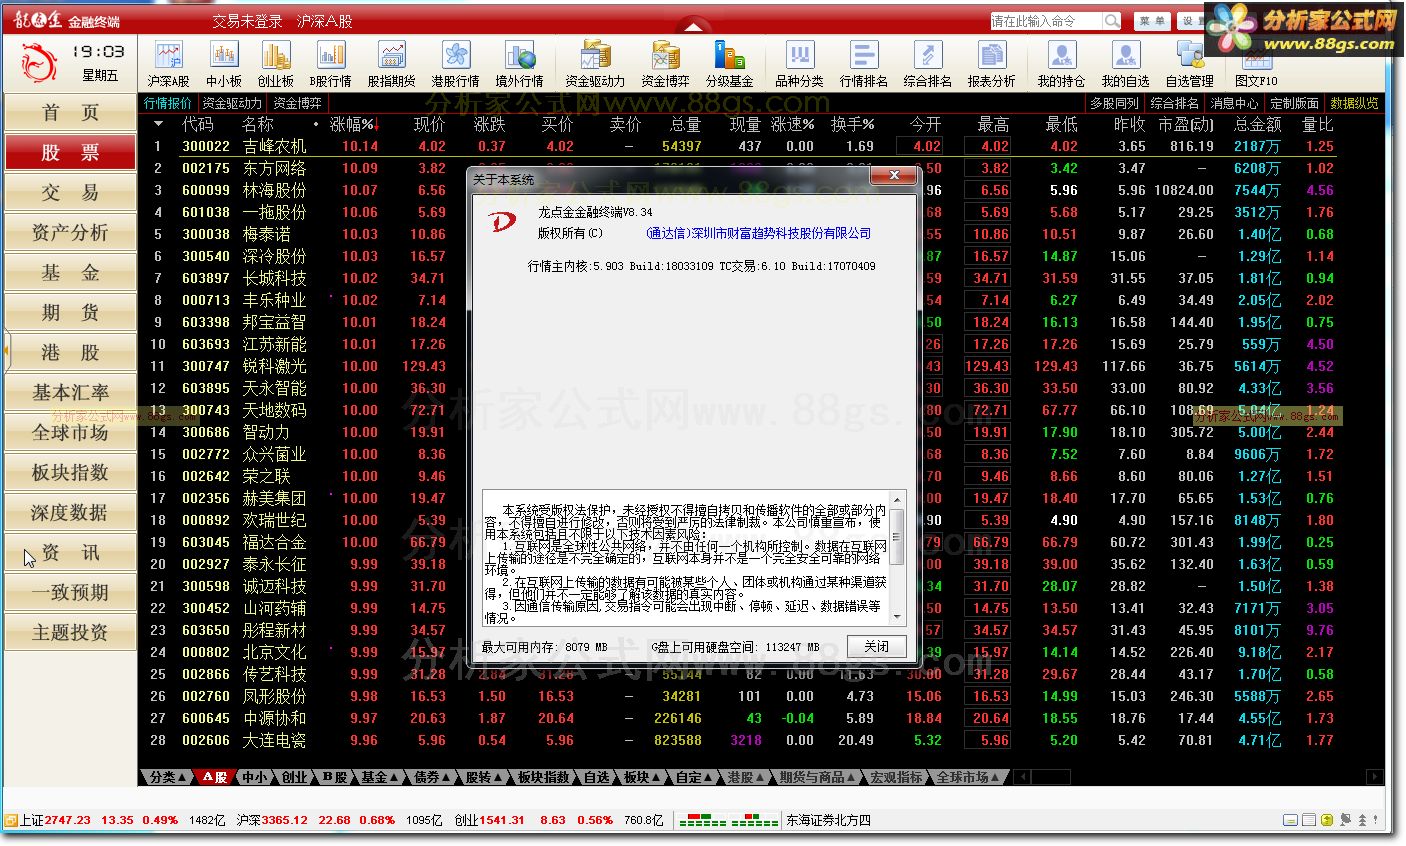
Task: Open the 品种分类 toolbar icon
Action: click(799, 63)
